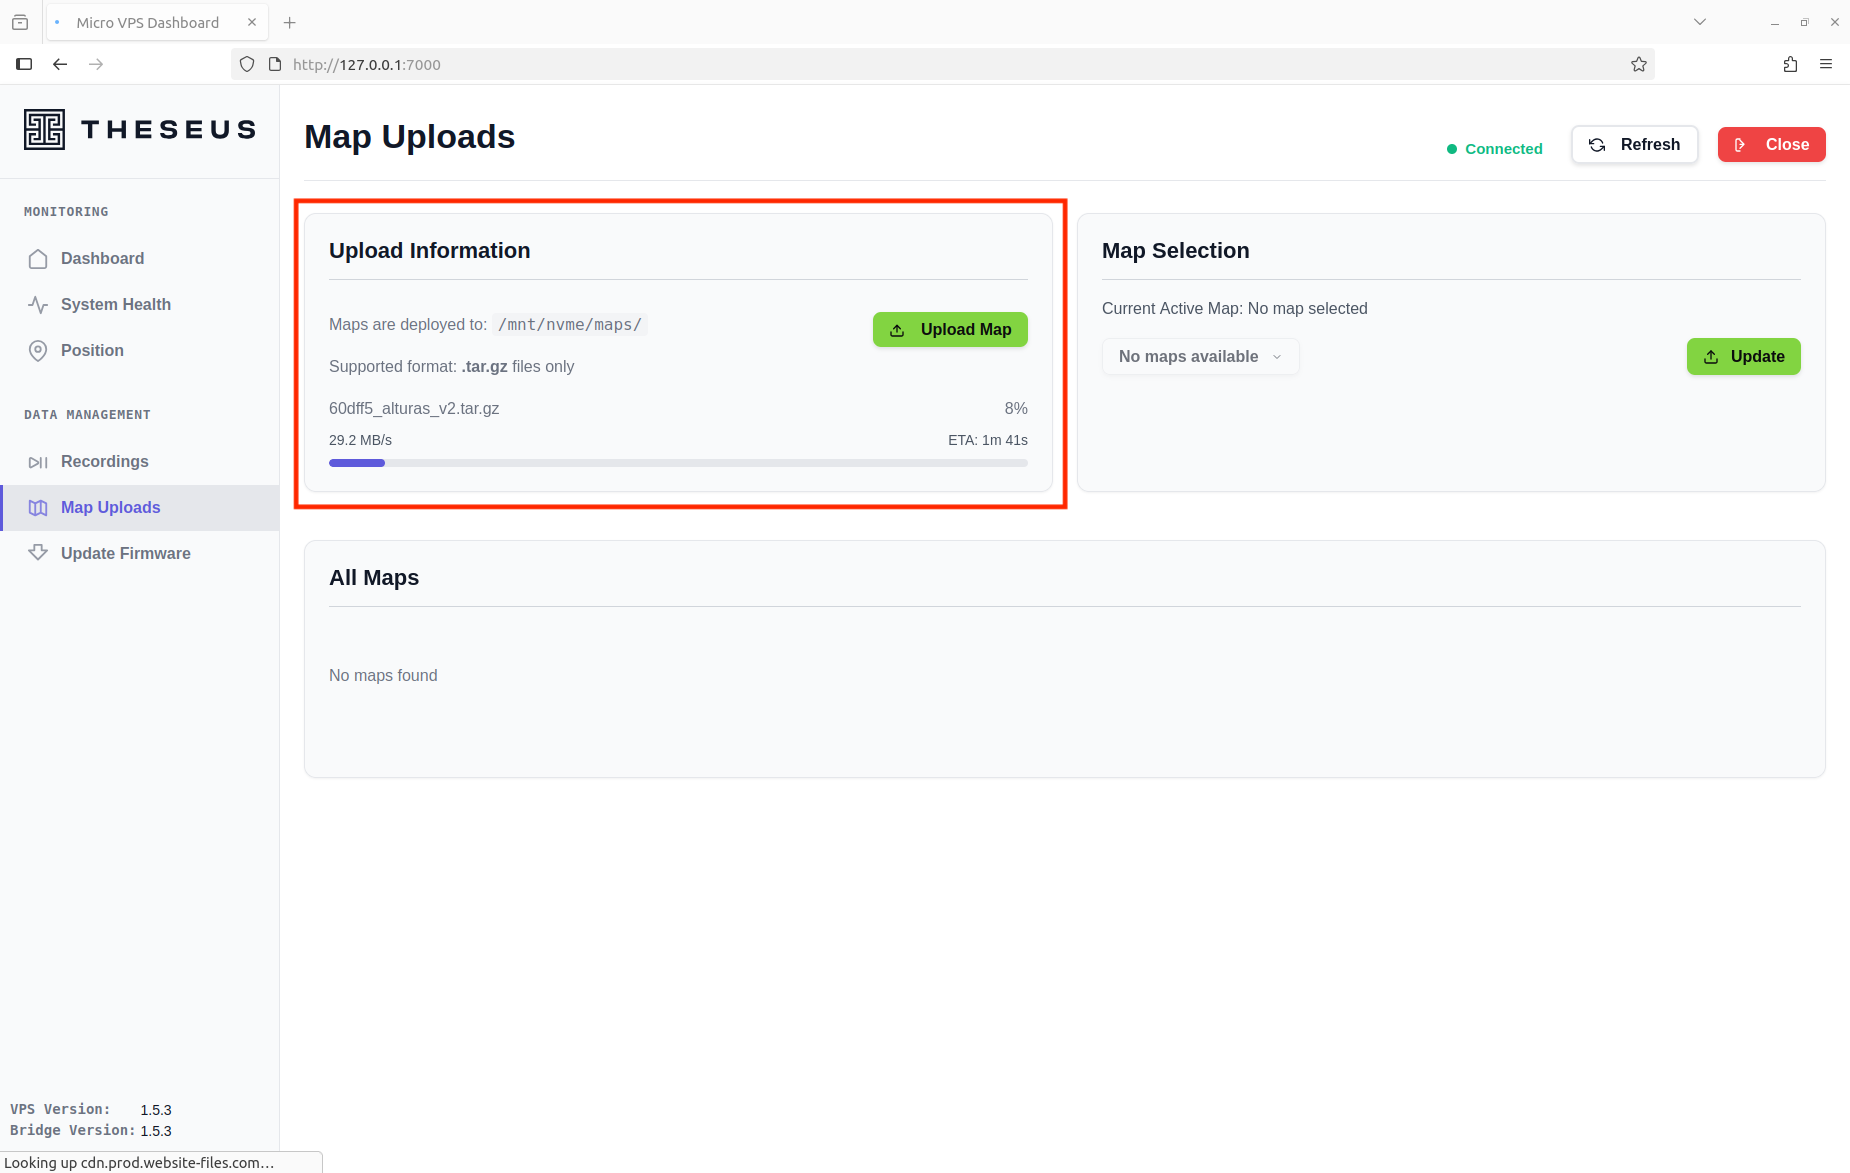Screen dimensions: 1850x1173
Task: Click the Refresh button
Action: [x=1634, y=145]
